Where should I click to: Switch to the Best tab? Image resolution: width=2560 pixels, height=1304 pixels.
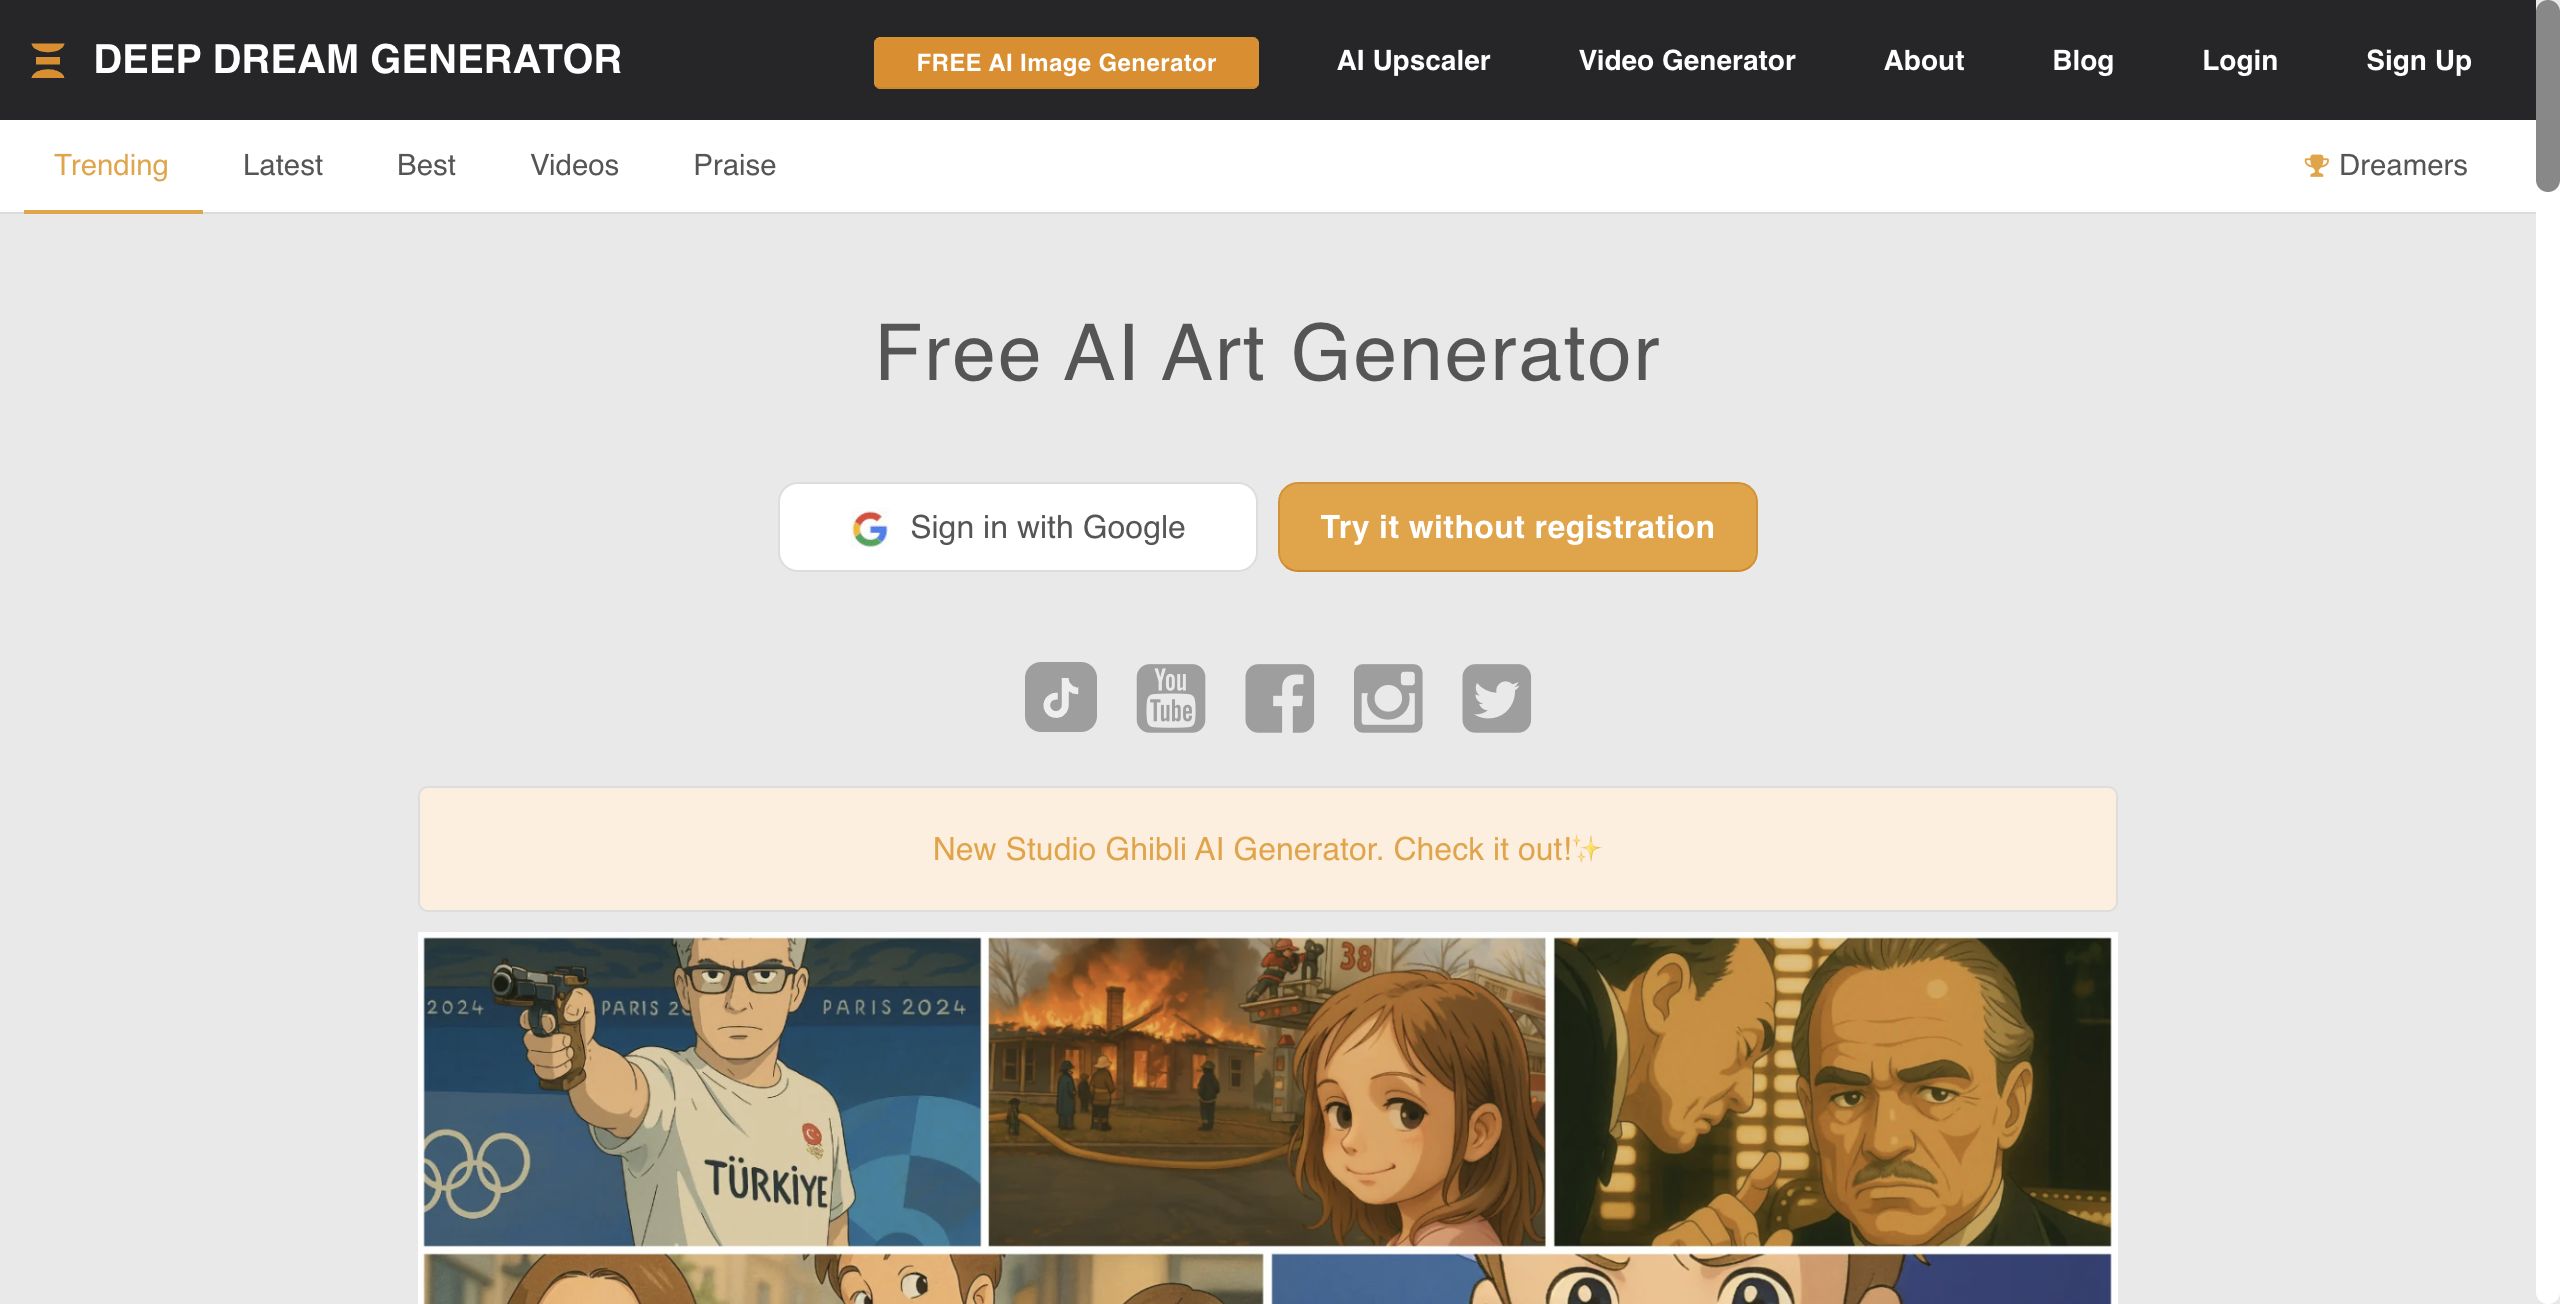coord(426,165)
